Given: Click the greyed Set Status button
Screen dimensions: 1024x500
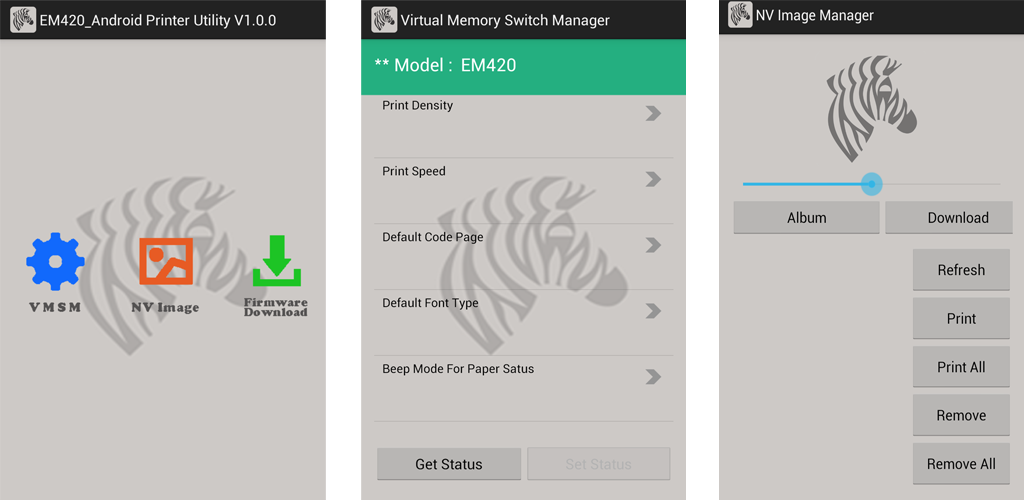Looking at the screenshot, I should (598, 464).
